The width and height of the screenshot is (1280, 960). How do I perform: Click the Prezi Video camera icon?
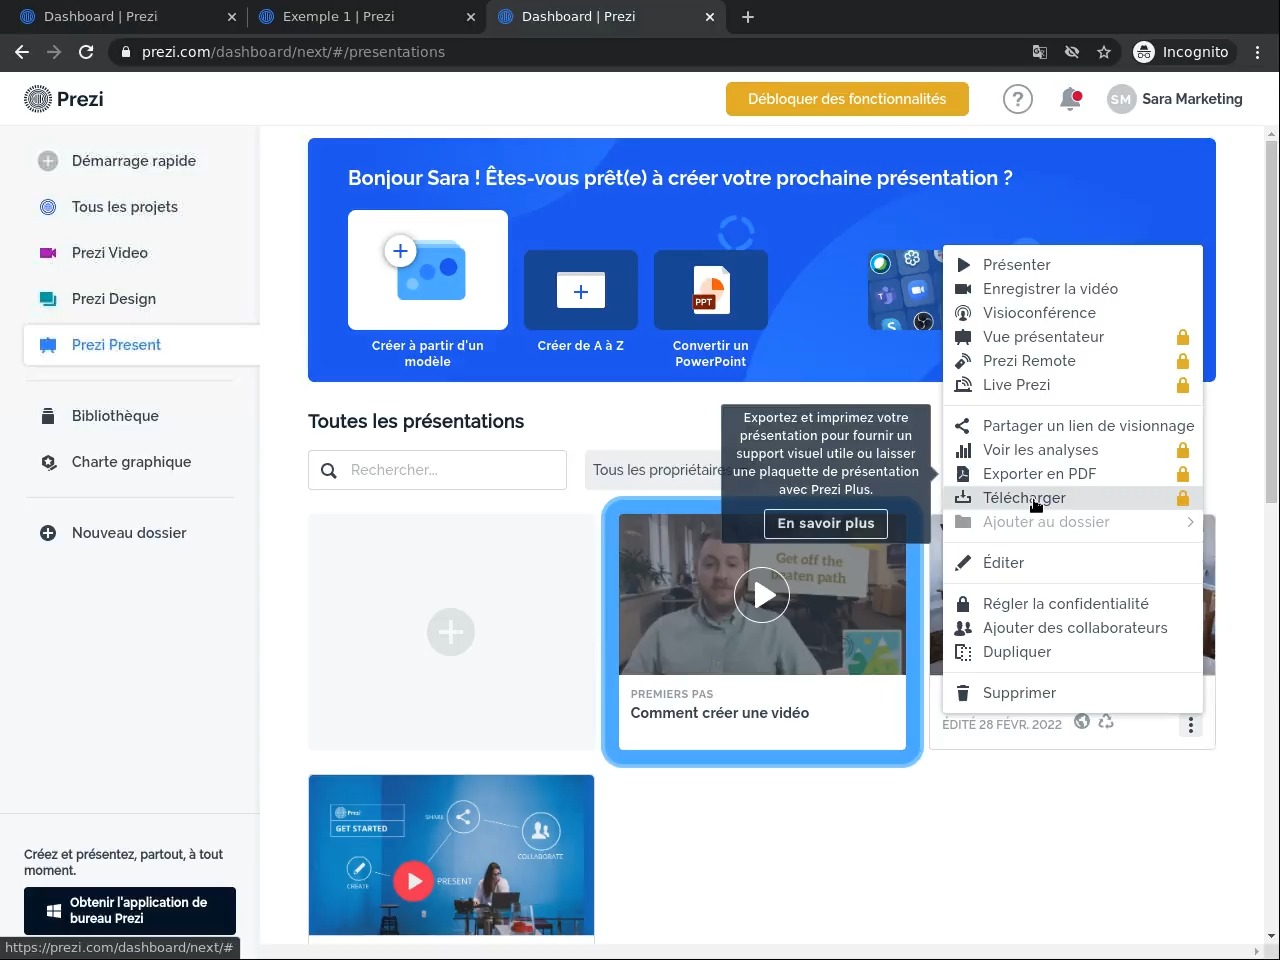tap(48, 253)
